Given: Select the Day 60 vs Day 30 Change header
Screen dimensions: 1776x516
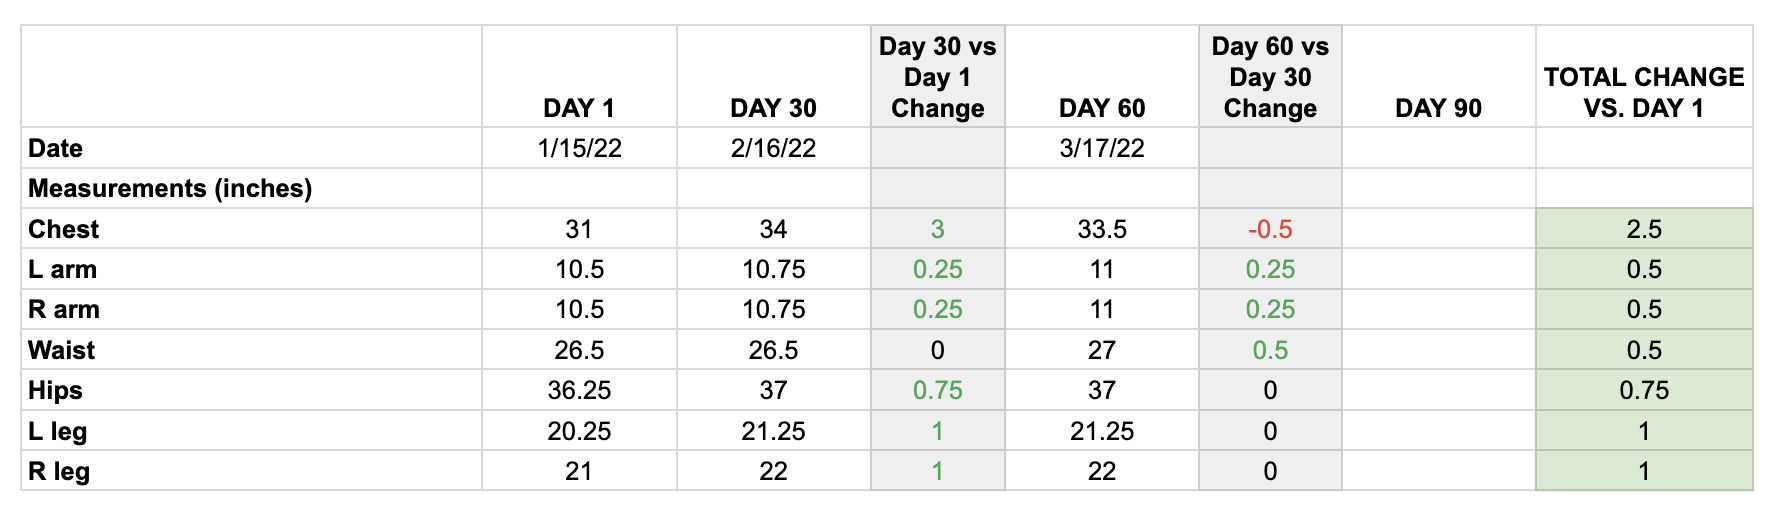Looking at the screenshot, I should tap(1270, 76).
